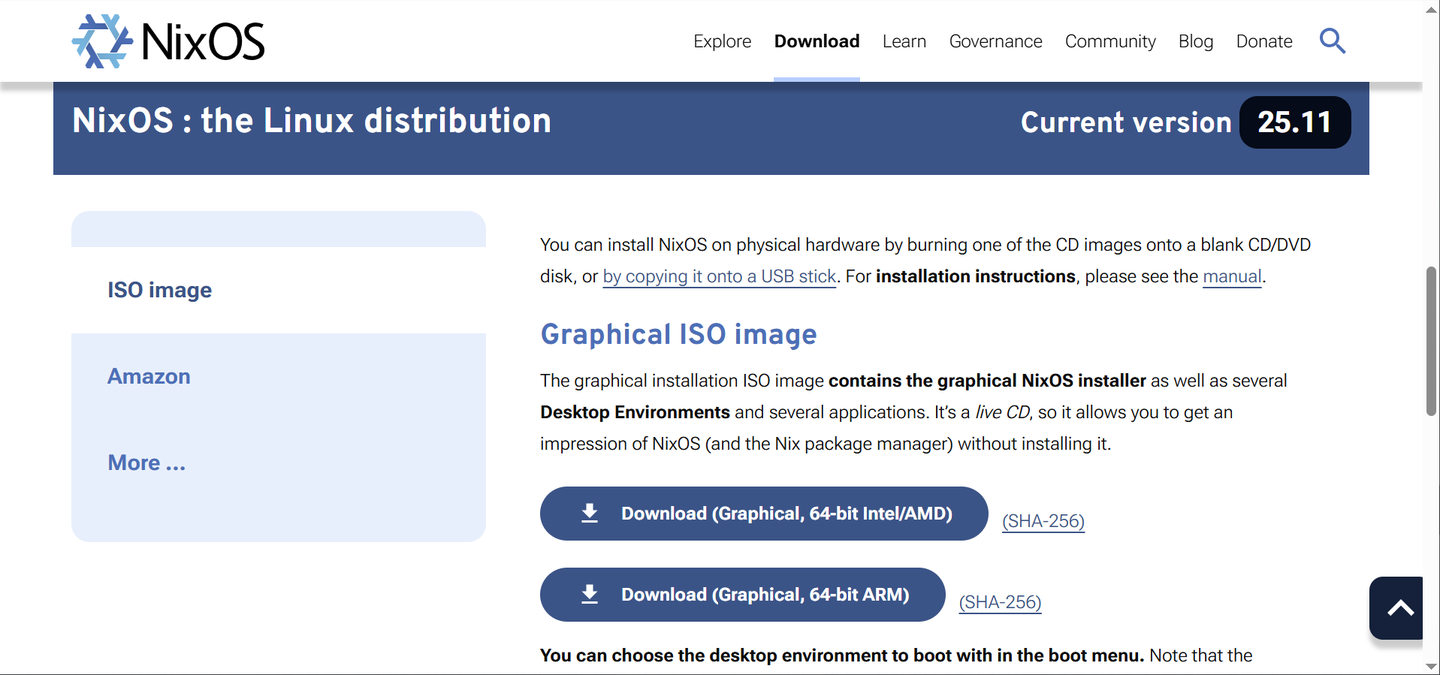Open the manual link
Image resolution: width=1440 pixels, height=675 pixels.
[x=1232, y=277]
